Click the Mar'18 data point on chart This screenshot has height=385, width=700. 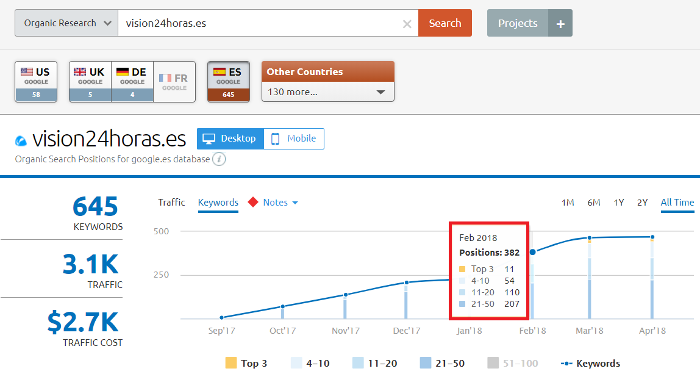click(590, 238)
